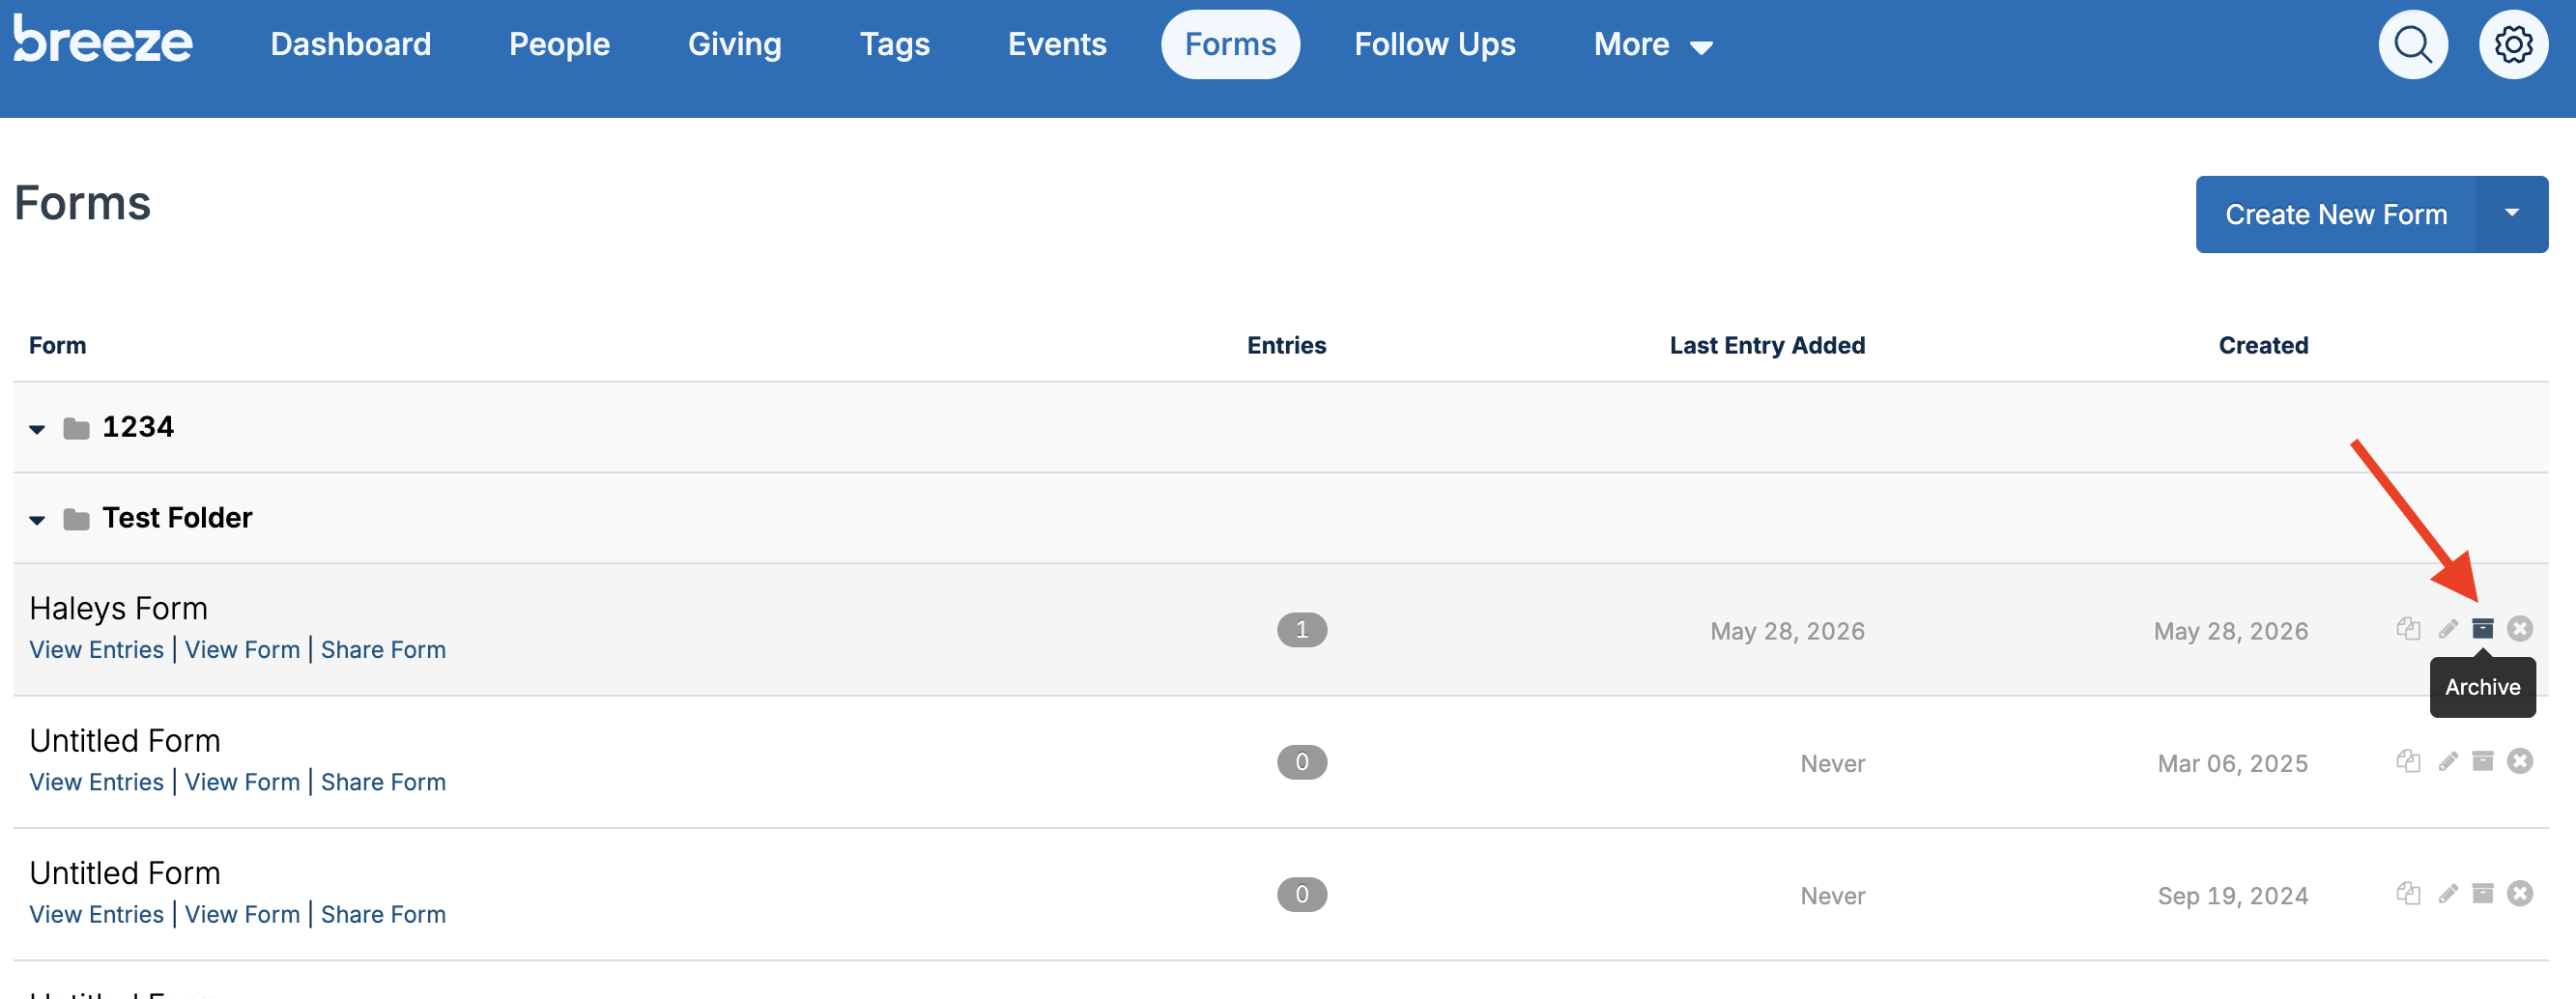Click the Last Entry Added column header
The image size is (2576, 999).
coord(1767,346)
